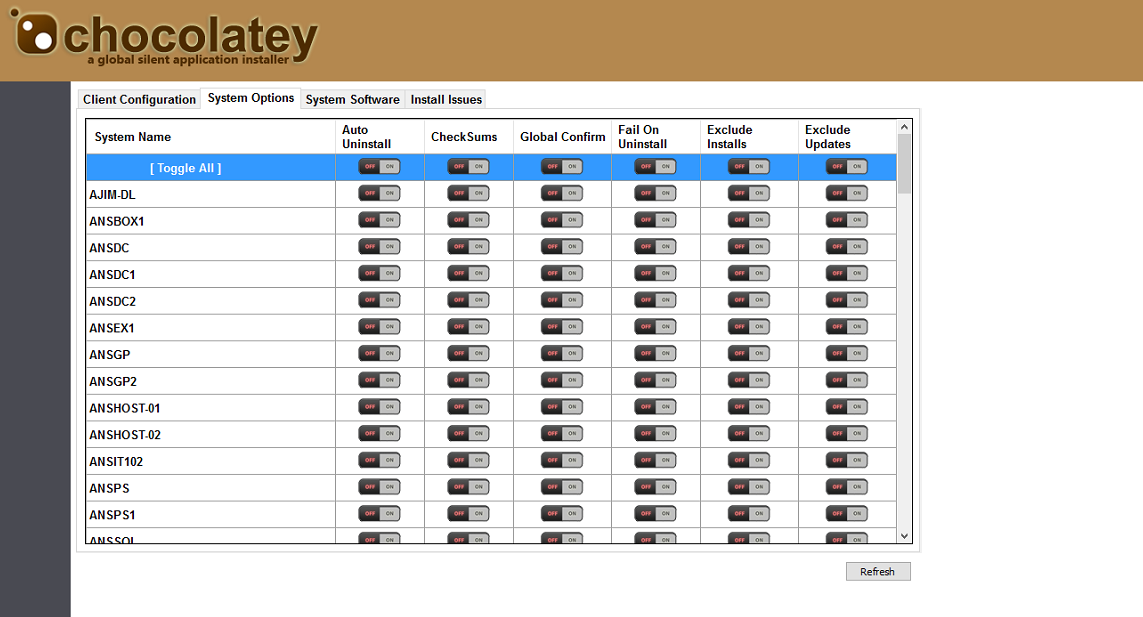1143x617 pixels.
Task: Click the scrollbar down arrow
Action: coord(904,536)
